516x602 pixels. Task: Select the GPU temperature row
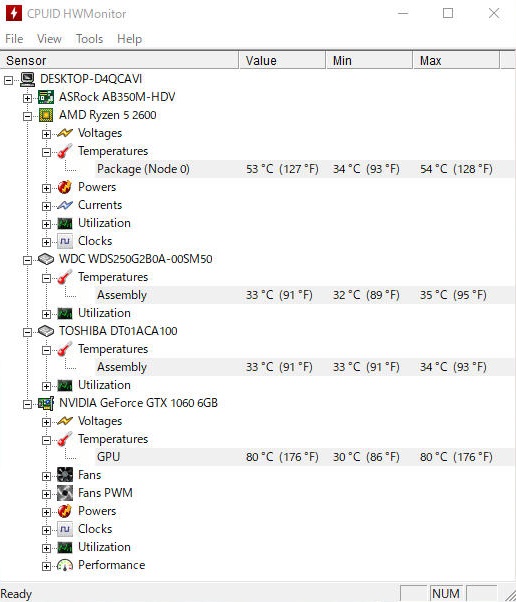pyautogui.click(x=304, y=457)
